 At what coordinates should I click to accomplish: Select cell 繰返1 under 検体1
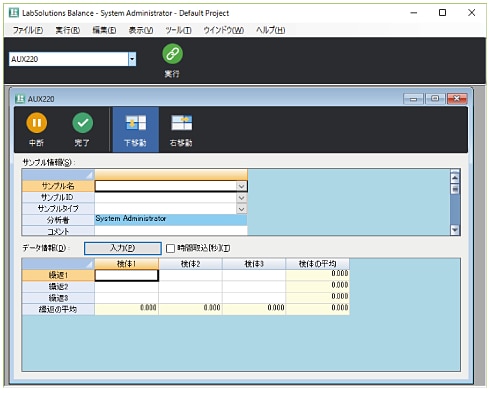click(127, 275)
